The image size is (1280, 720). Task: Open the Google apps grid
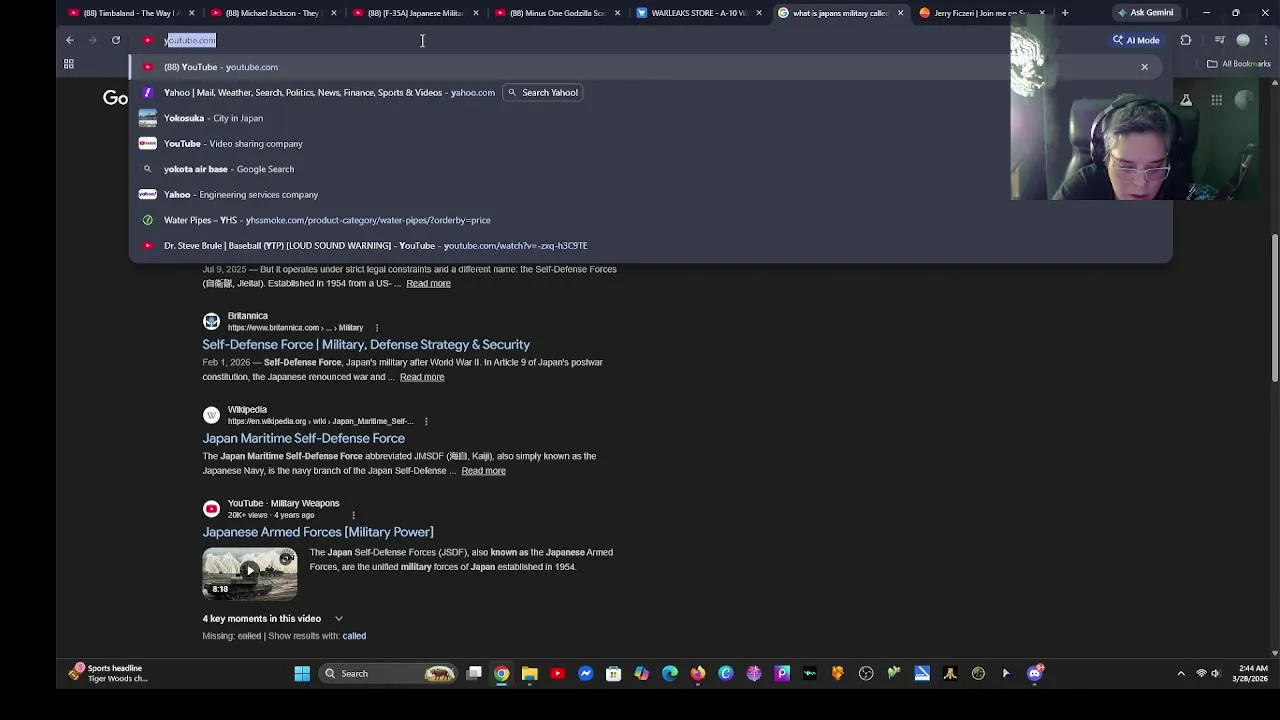1216,100
